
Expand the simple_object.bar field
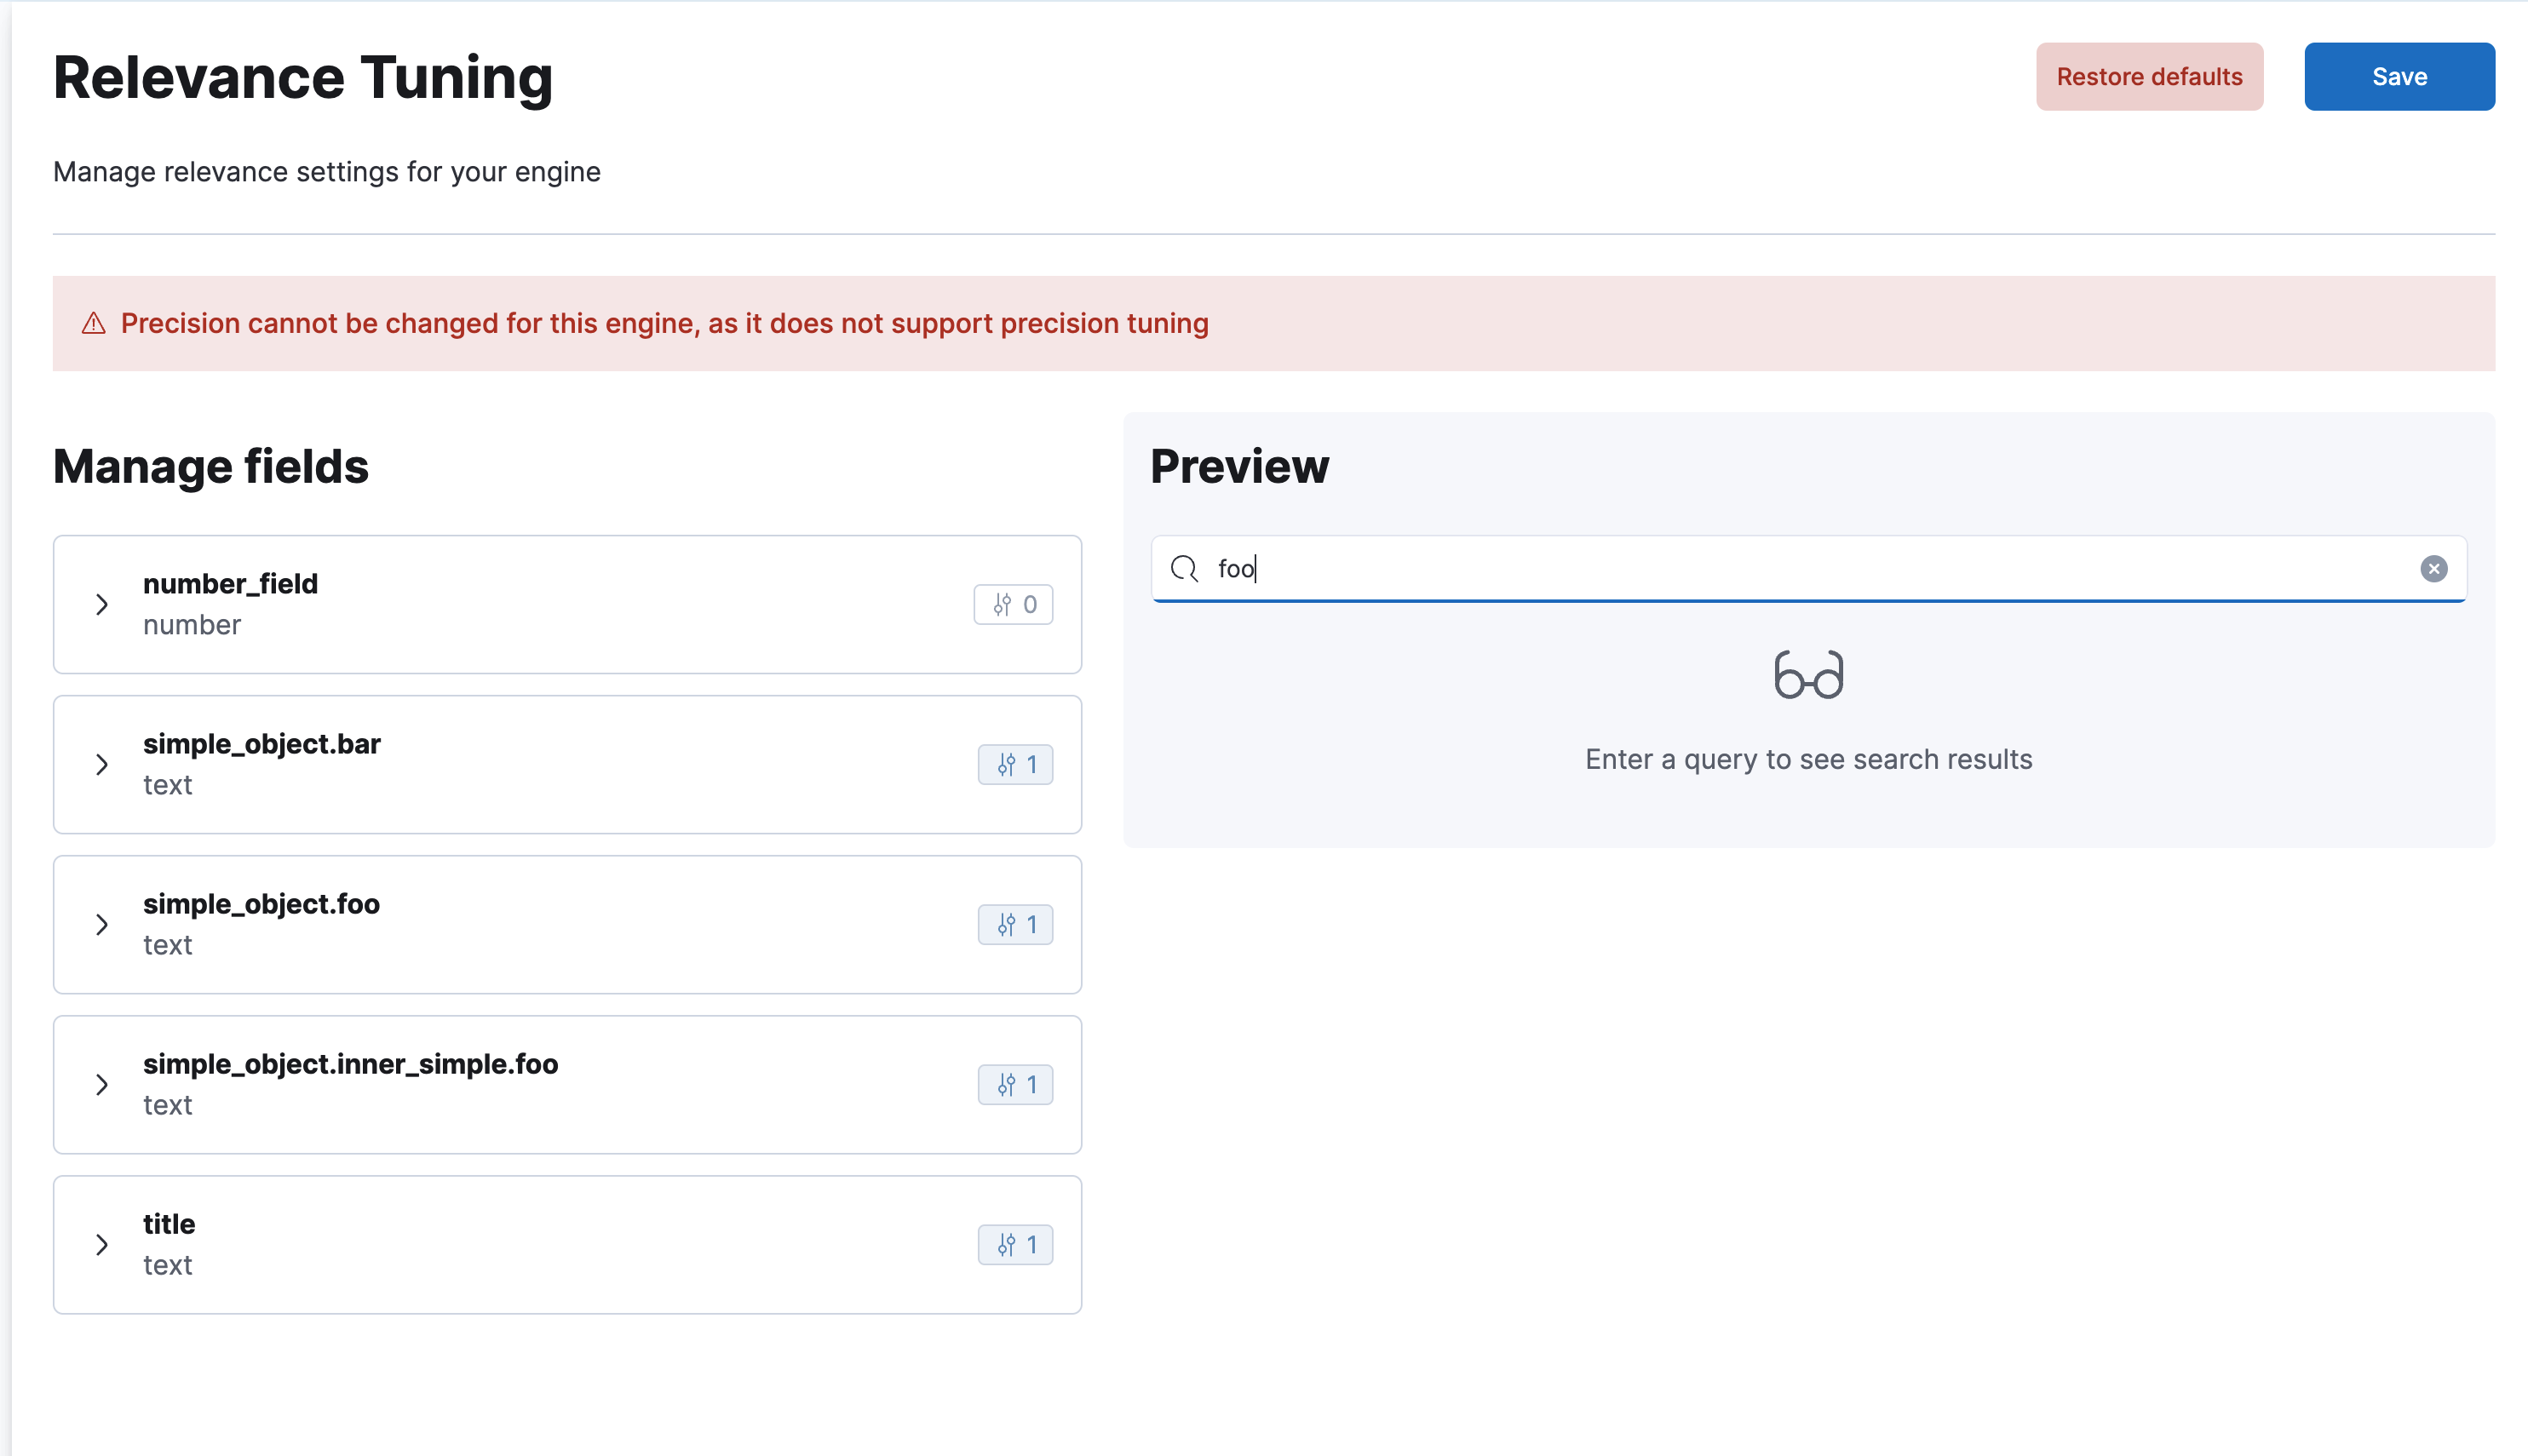pos(102,765)
